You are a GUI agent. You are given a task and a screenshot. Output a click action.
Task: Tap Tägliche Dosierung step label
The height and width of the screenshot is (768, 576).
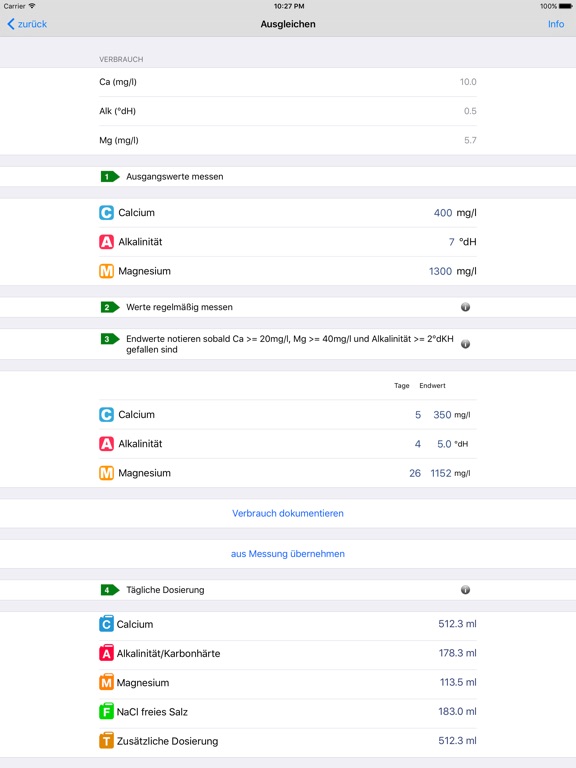pyautogui.click(x=165, y=590)
